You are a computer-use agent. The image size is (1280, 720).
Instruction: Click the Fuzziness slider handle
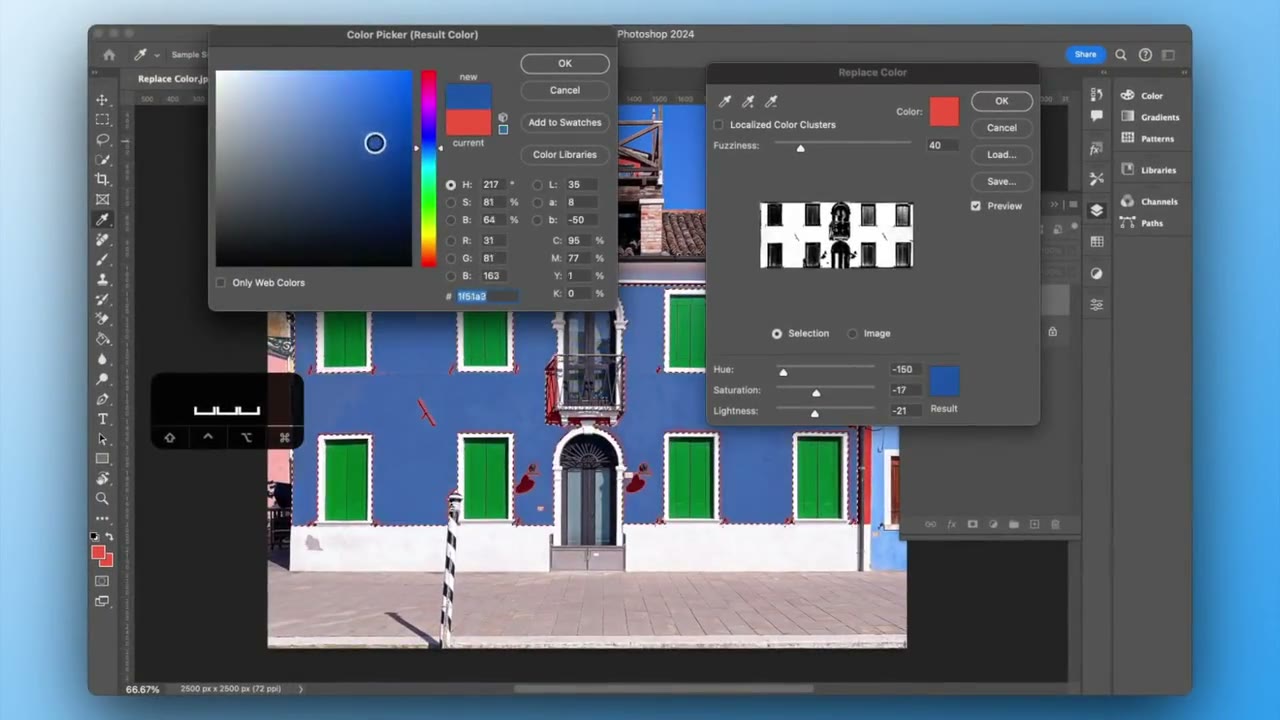pos(800,148)
